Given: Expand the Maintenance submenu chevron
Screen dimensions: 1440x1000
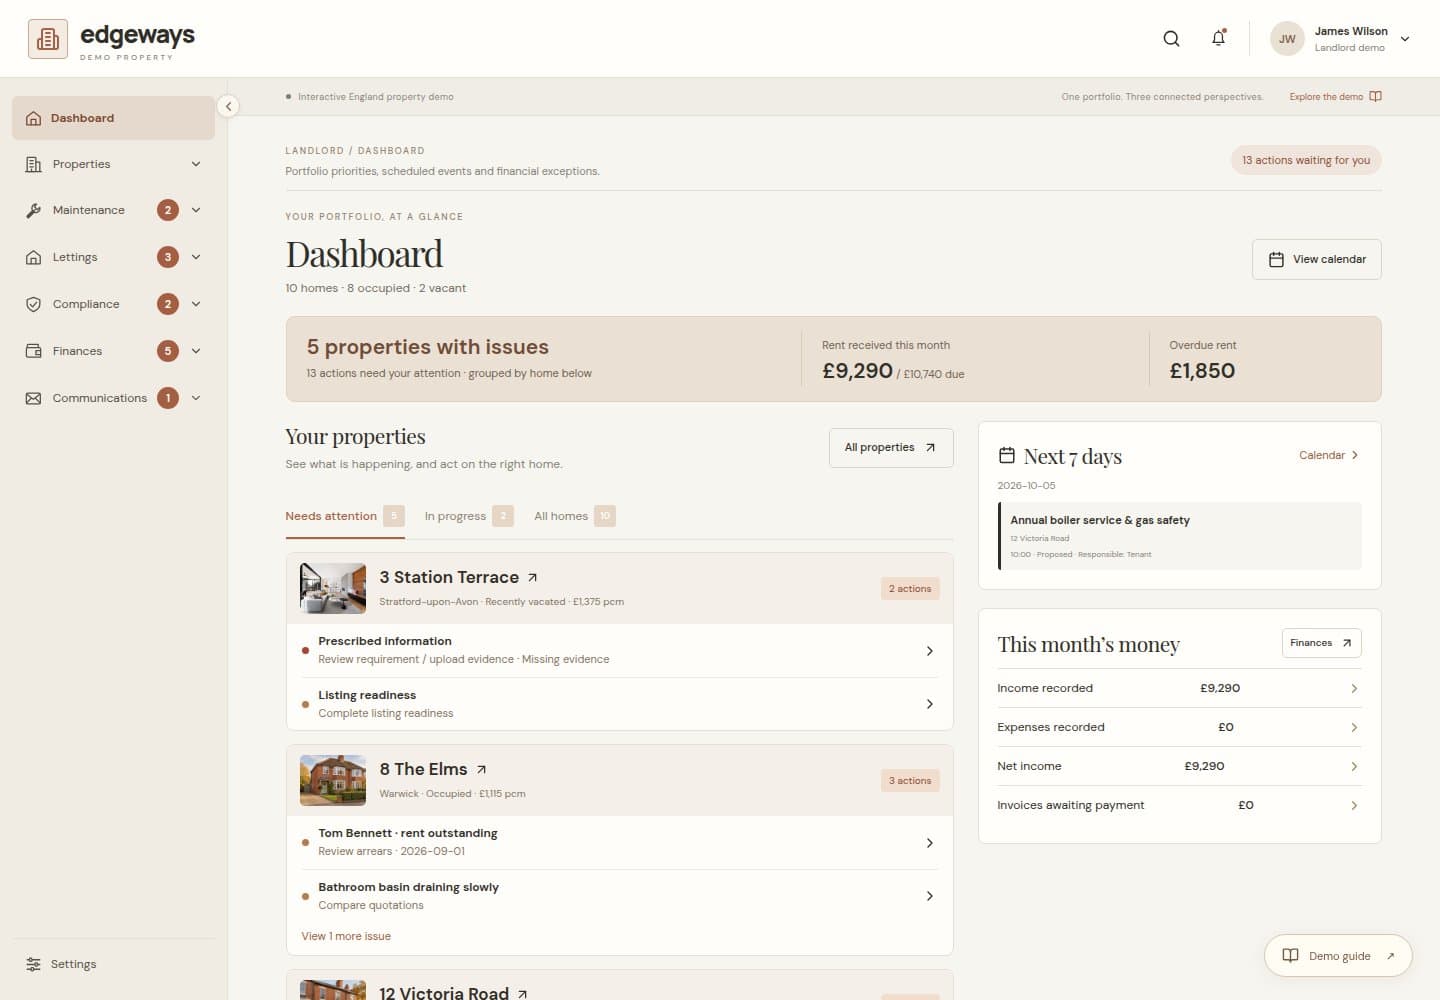Looking at the screenshot, I should [x=196, y=210].
